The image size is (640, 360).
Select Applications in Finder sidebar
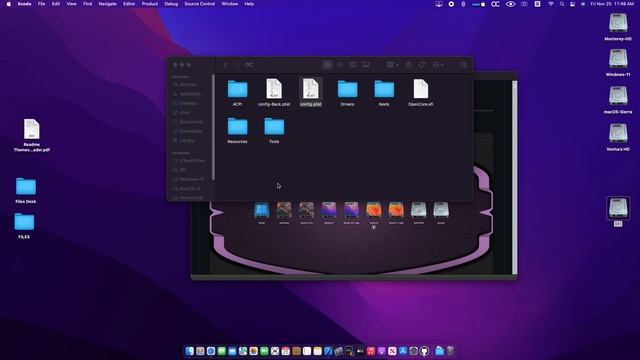(189, 94)
